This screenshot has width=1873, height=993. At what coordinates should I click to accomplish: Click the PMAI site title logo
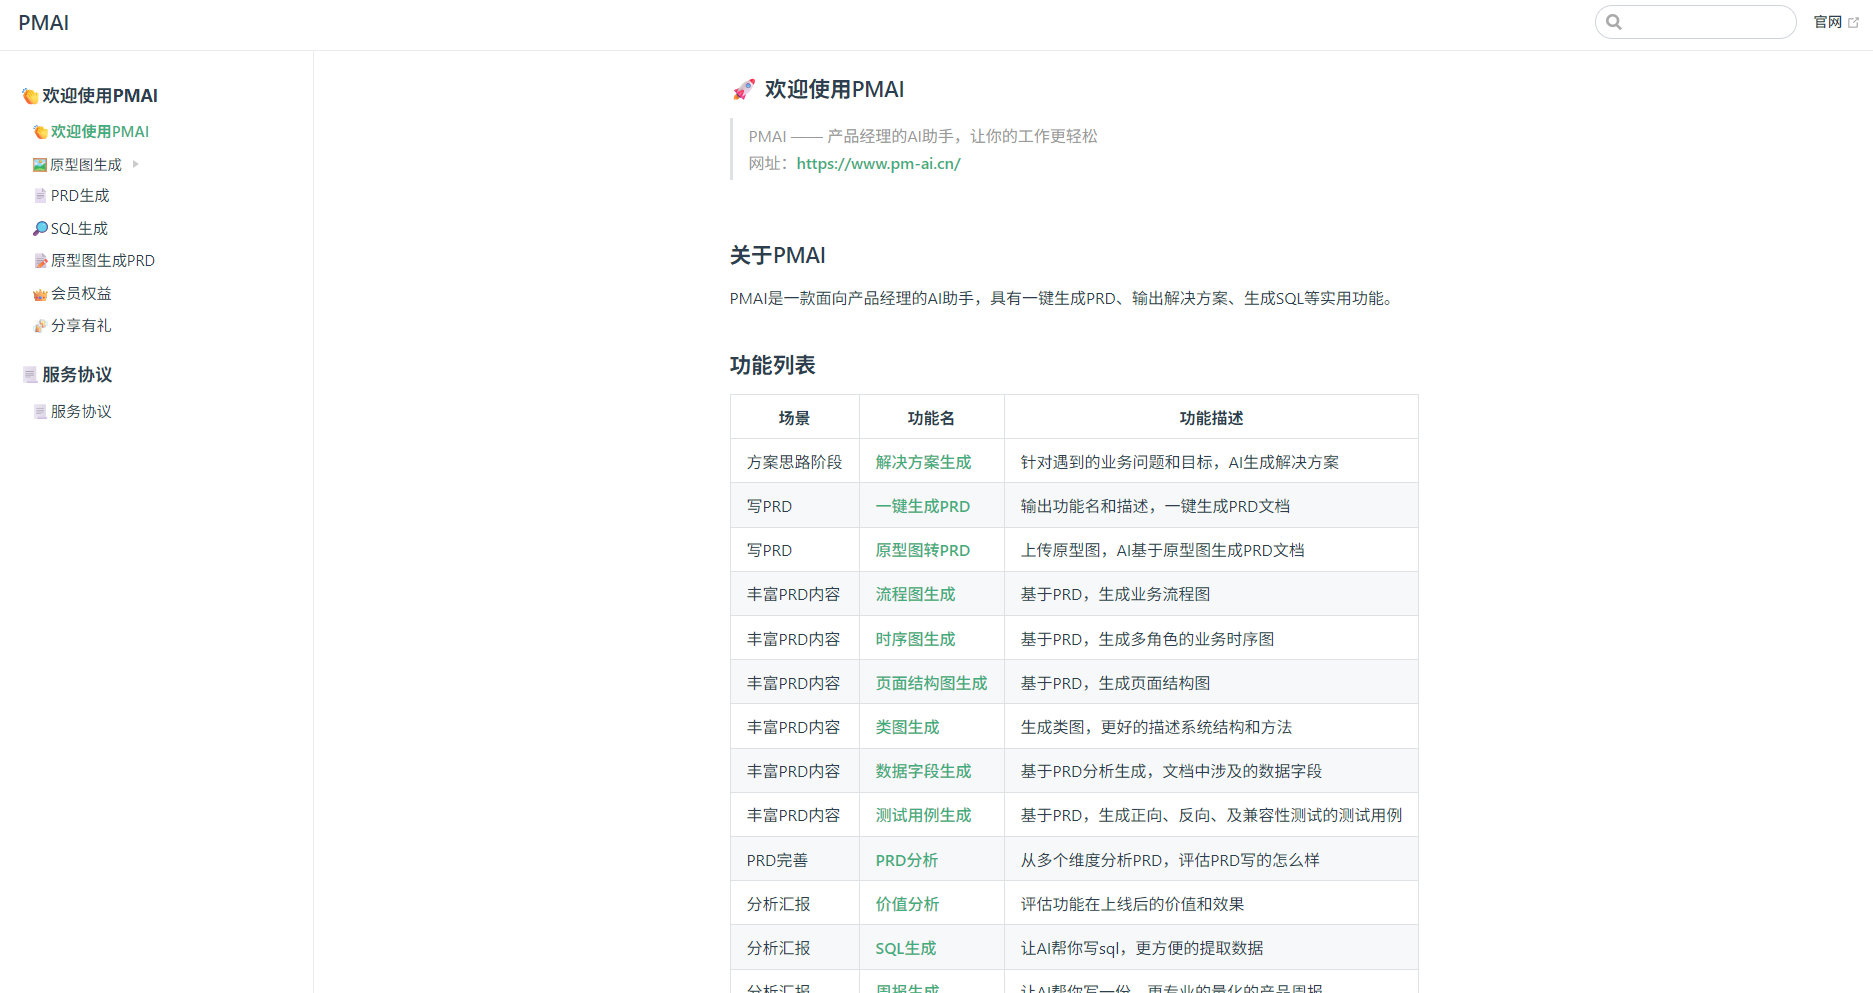44,23
